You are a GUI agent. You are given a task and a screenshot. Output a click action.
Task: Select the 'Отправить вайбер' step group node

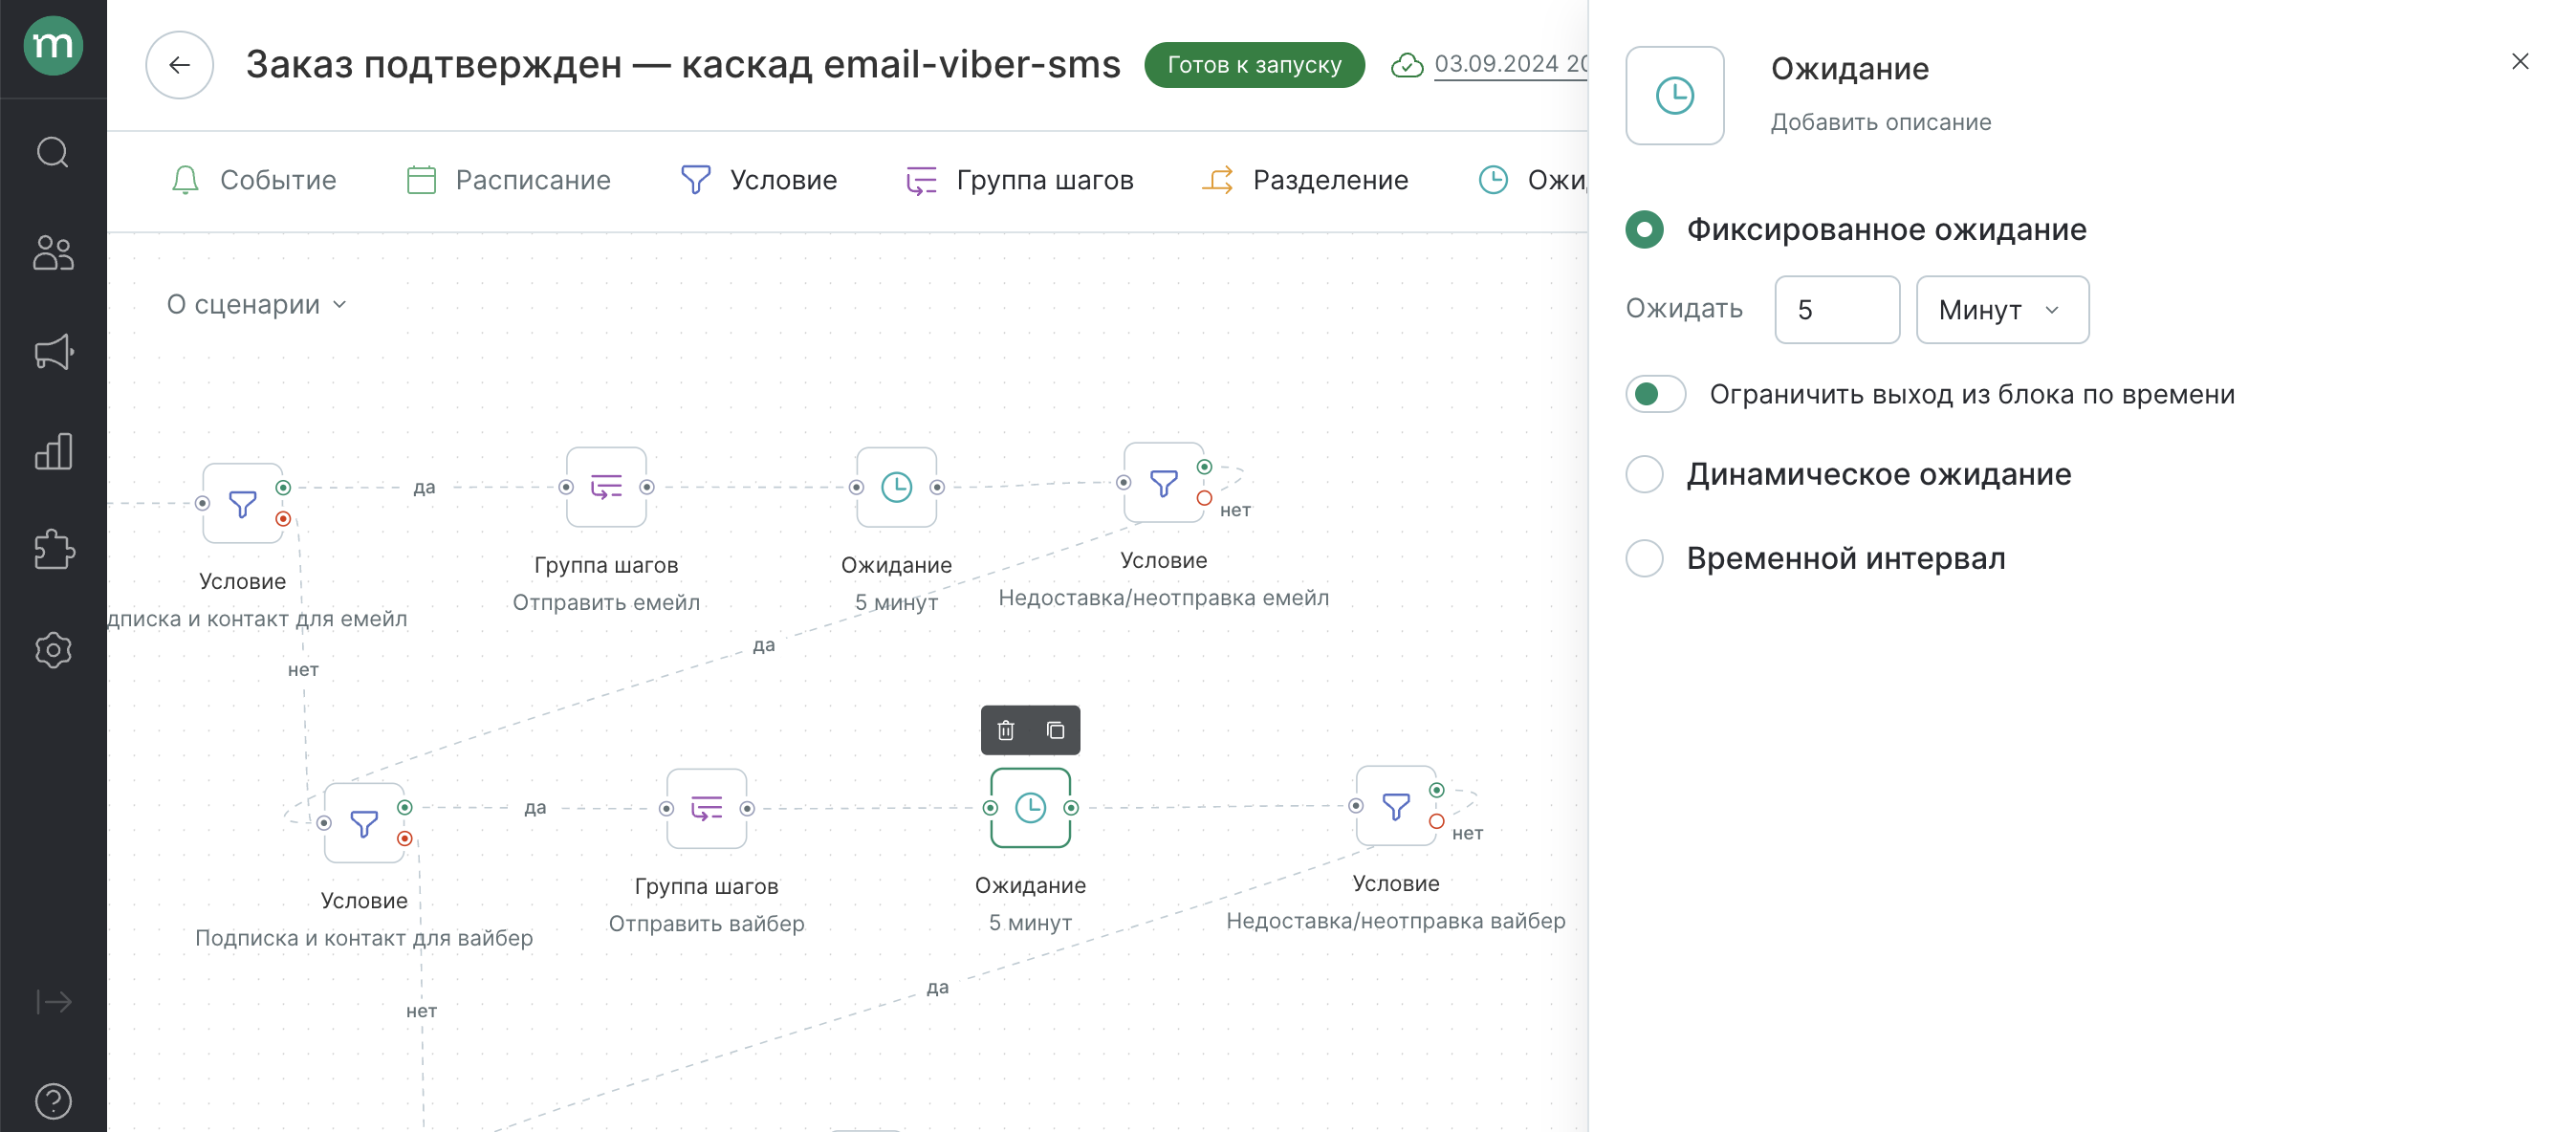706,808
